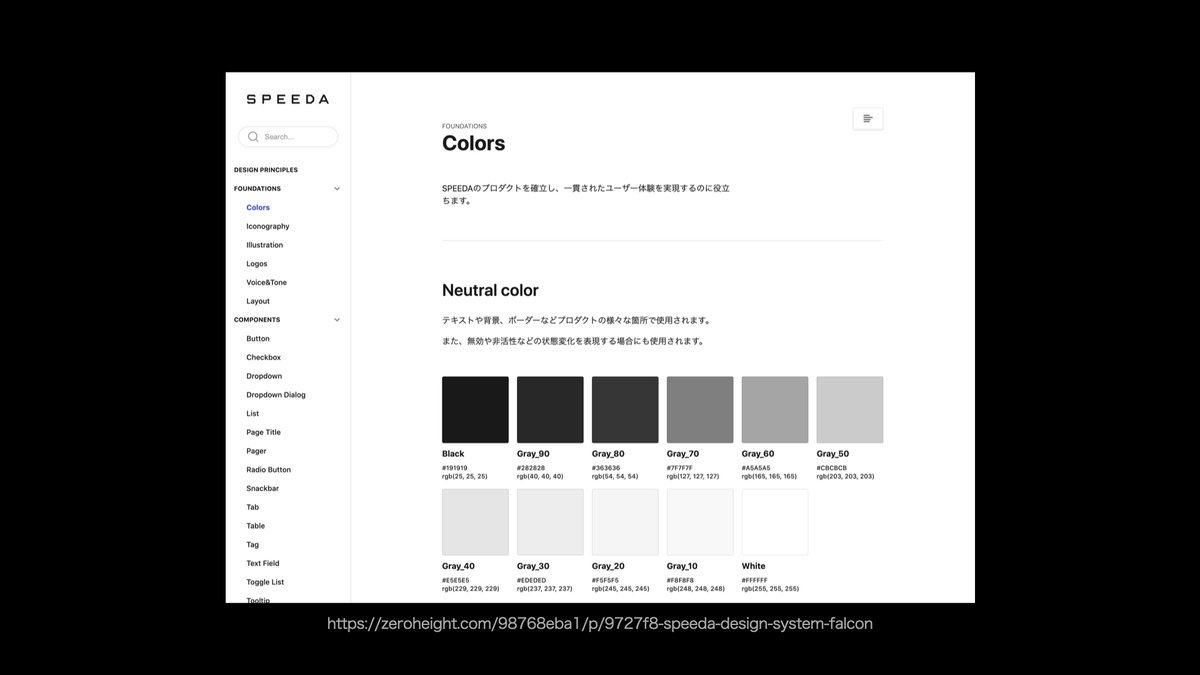Image resolution: width=1200 pixels, height=675 pixels.
Task: Click hex value #7F7F7F
Action: pyautogui.click(x=680, y=468)
